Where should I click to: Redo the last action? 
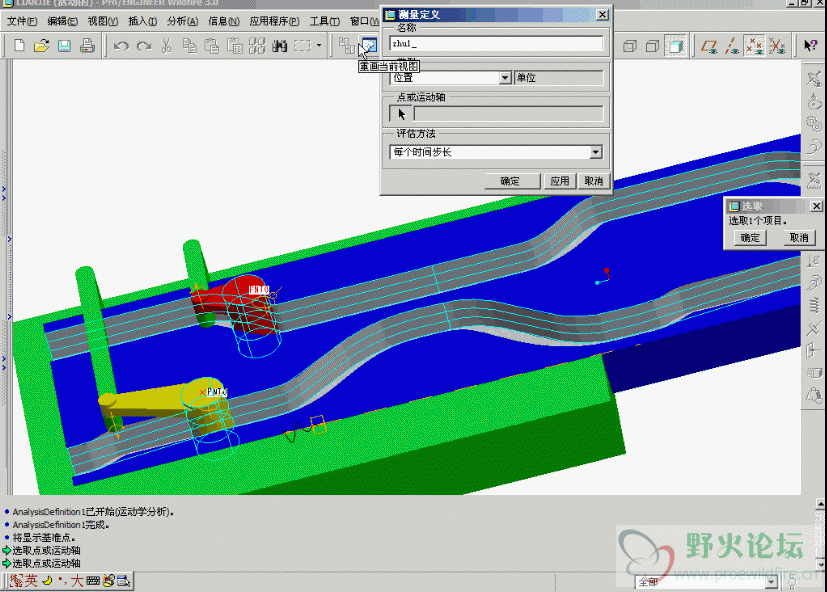144,46
